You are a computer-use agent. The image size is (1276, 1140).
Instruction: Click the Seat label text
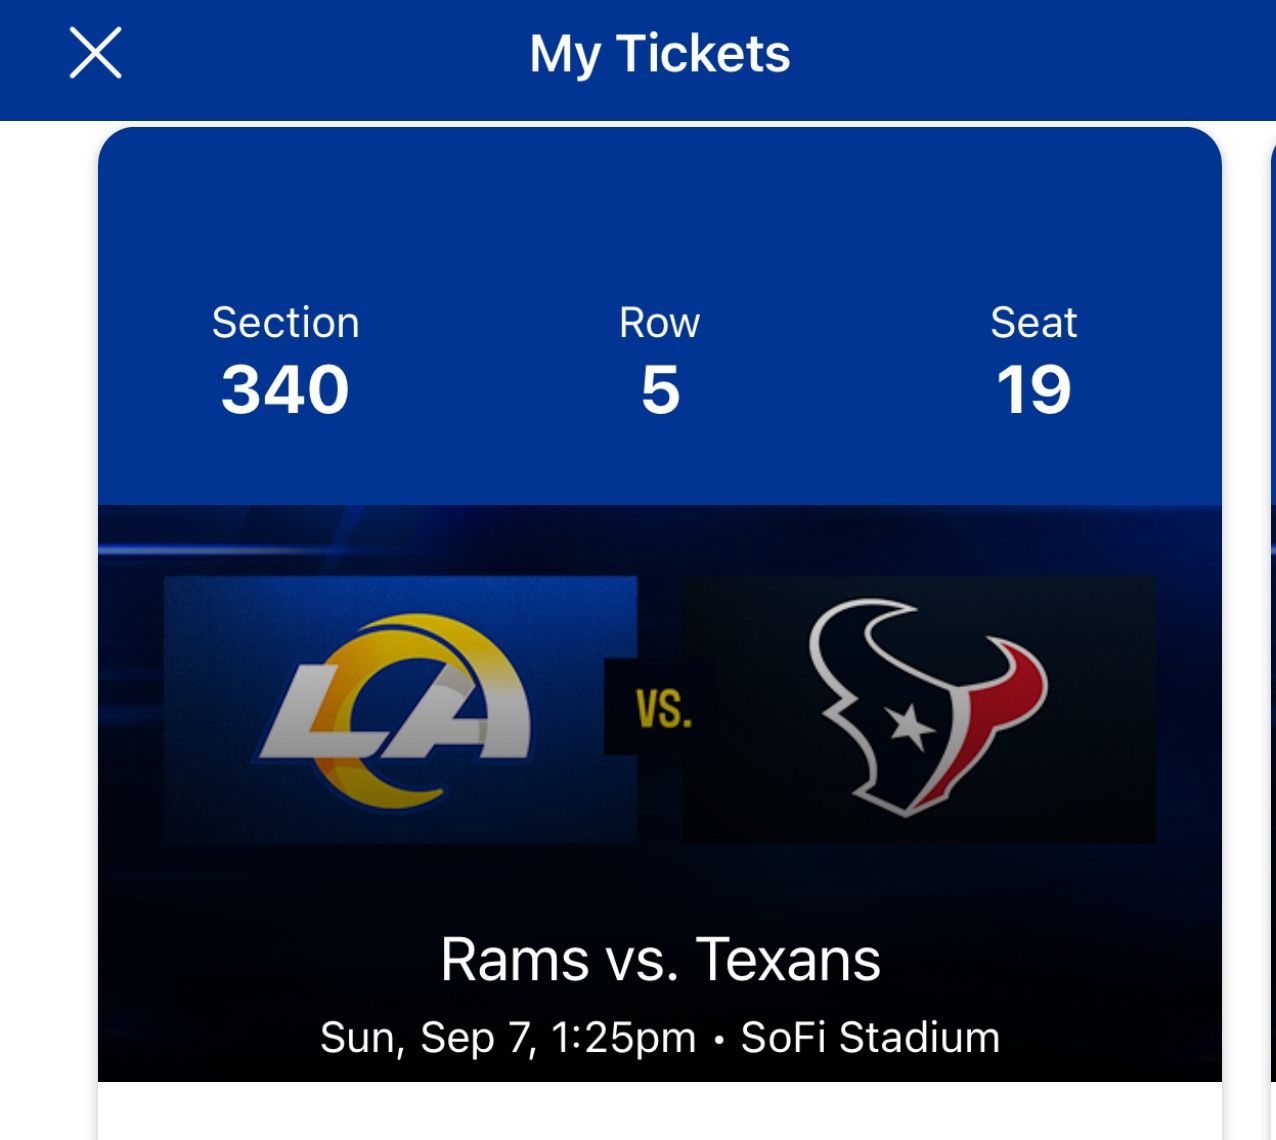coord(1033,323)
